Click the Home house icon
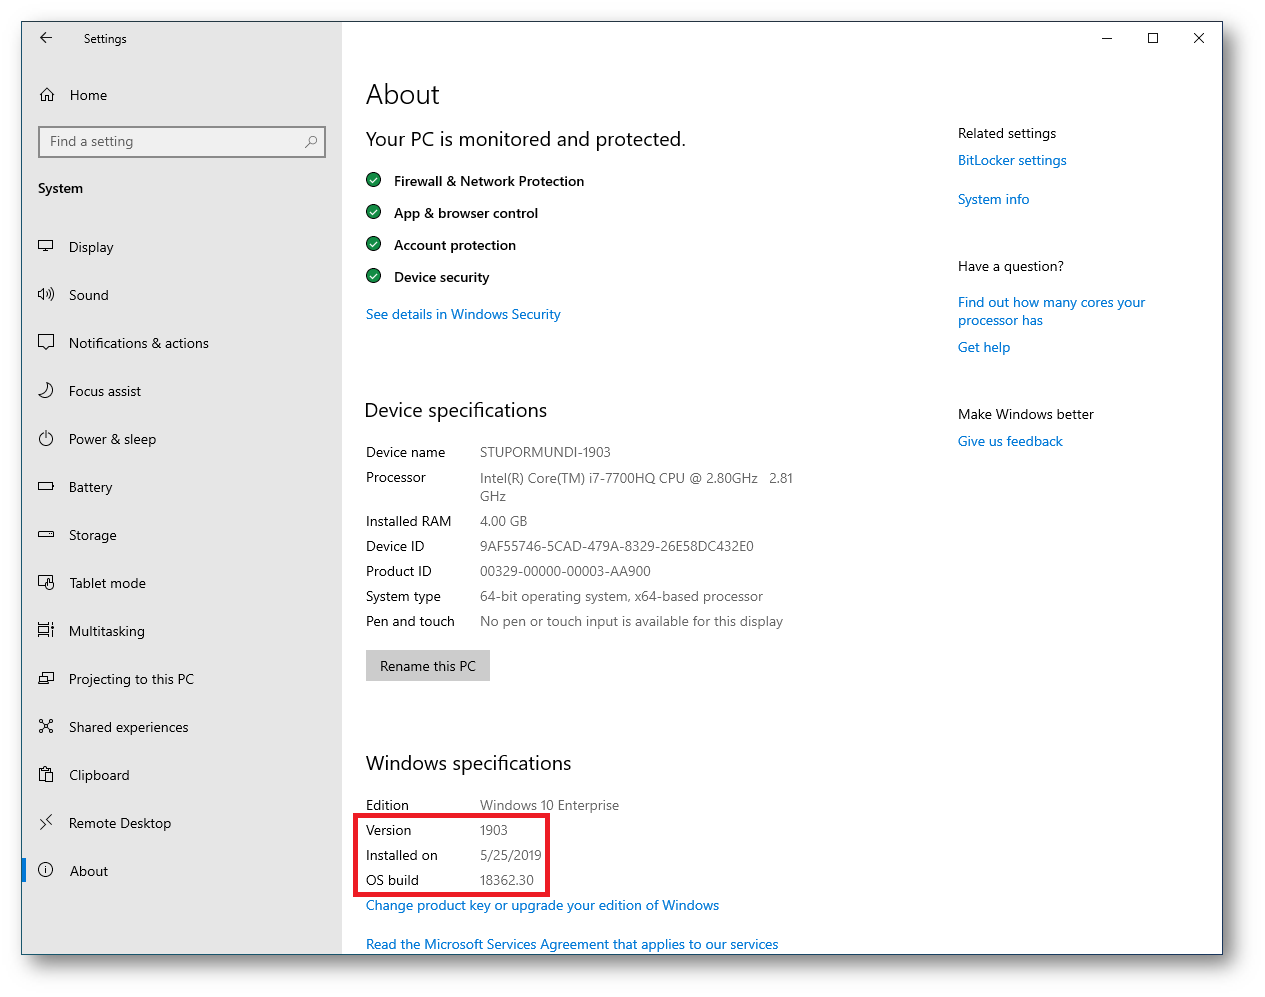This screenshot has height=997, width=1265. click(47, 95)
